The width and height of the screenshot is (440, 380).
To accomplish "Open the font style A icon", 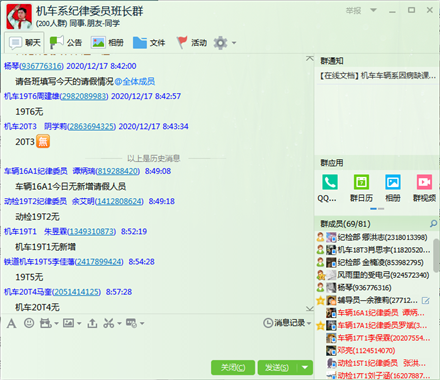I will [x=11, y=323].
